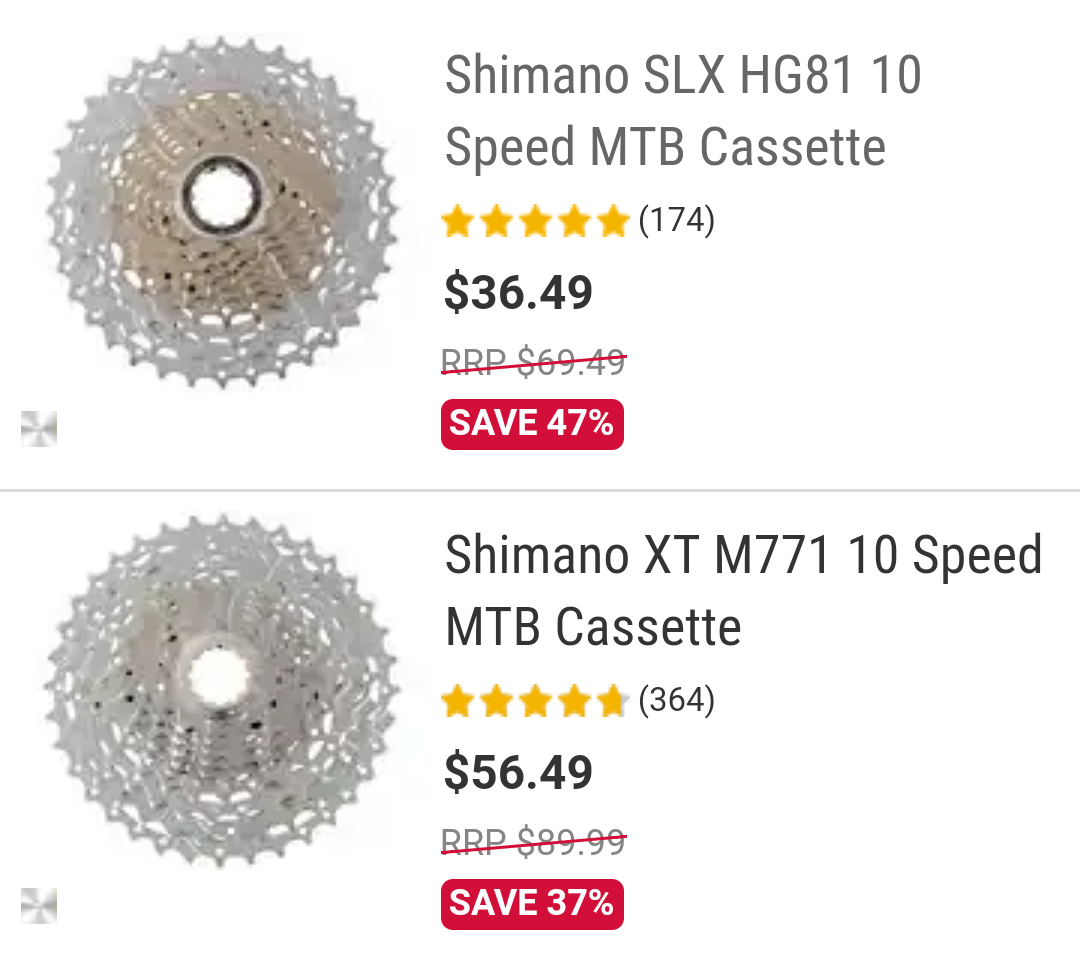Image resolution: width=1080 pixels, height=955 pixels.
Task: Click the XT M771 star rating
Action: (535, 701)
